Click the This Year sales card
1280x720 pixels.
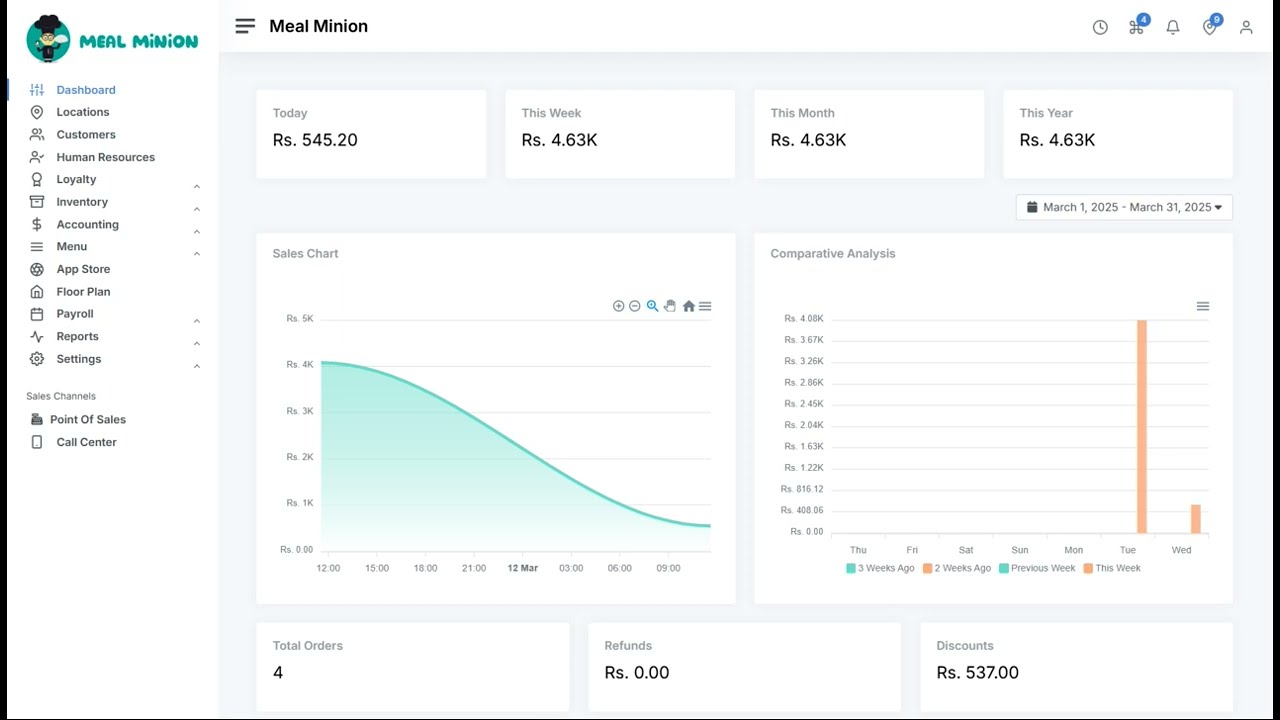coord(1118,134)
